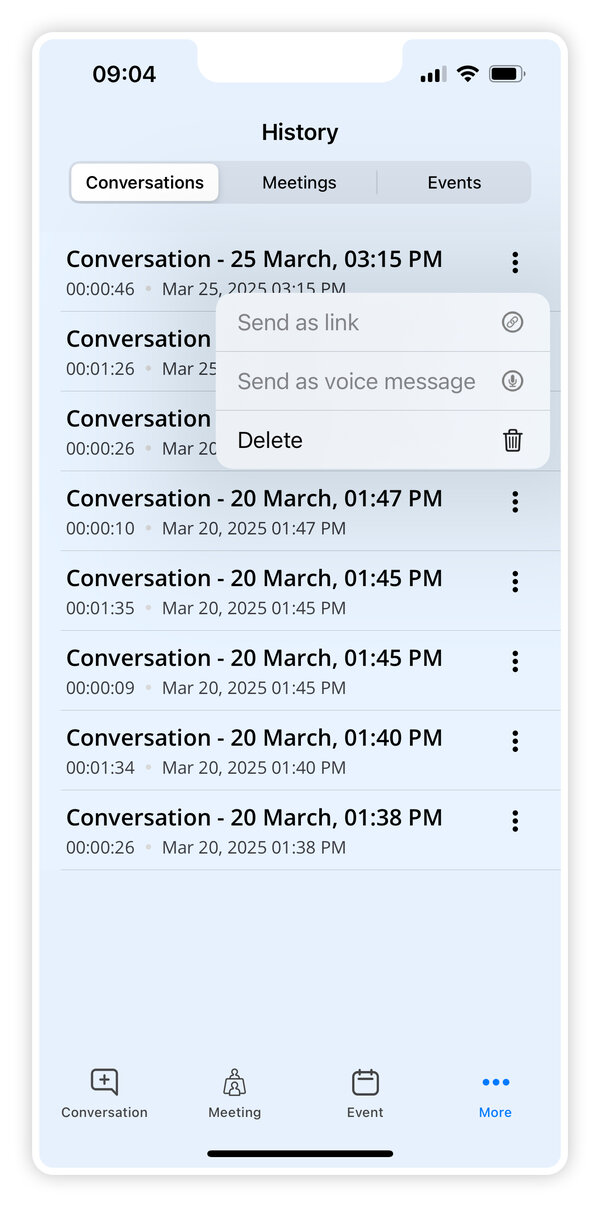Open options for 20 March 01:47 PM conversation
600x1207 pixels.
(x=515, y=502)
